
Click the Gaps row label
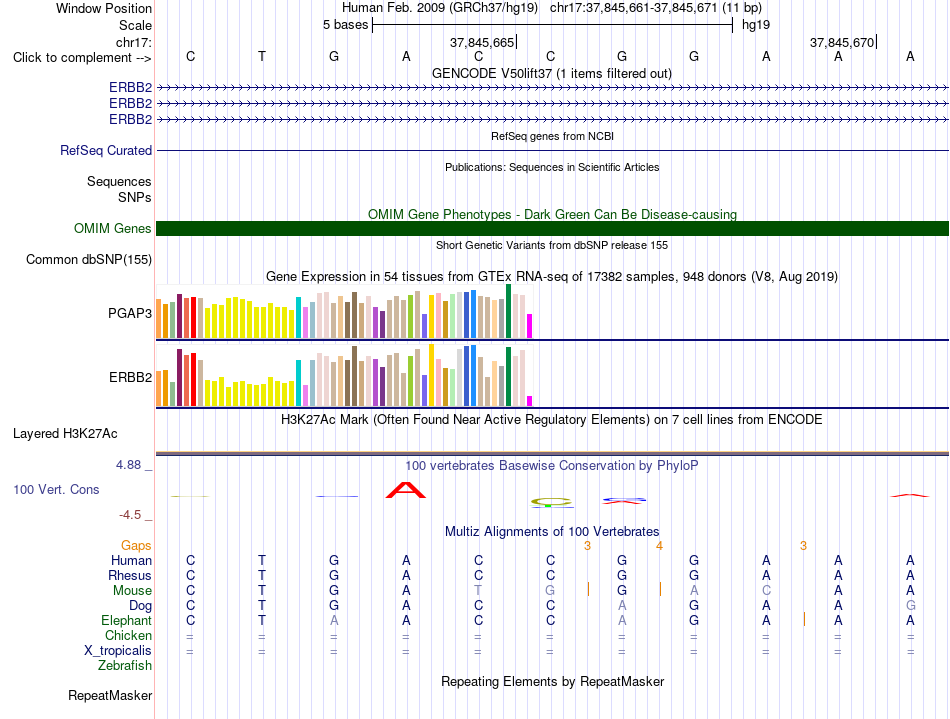[136, 546]
